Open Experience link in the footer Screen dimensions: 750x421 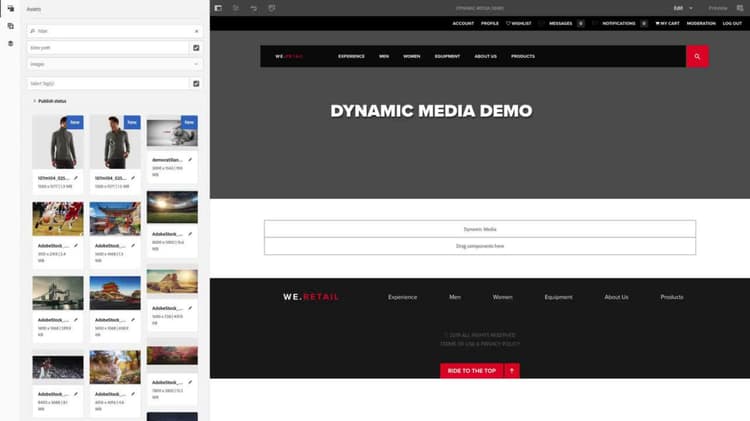pyautogui.click(x=402, y=297)
